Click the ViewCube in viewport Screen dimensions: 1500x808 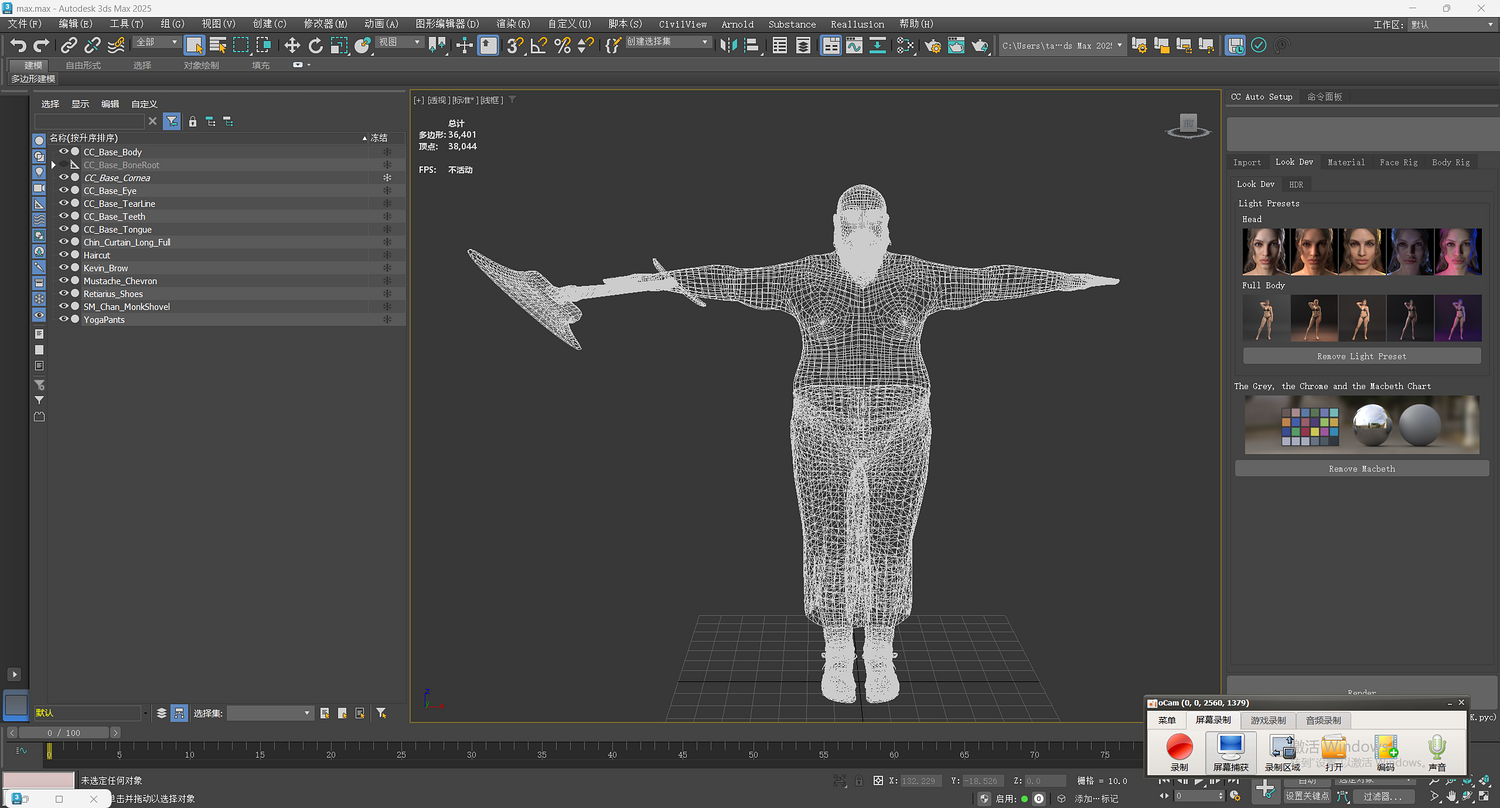(x=1187, y=125)
